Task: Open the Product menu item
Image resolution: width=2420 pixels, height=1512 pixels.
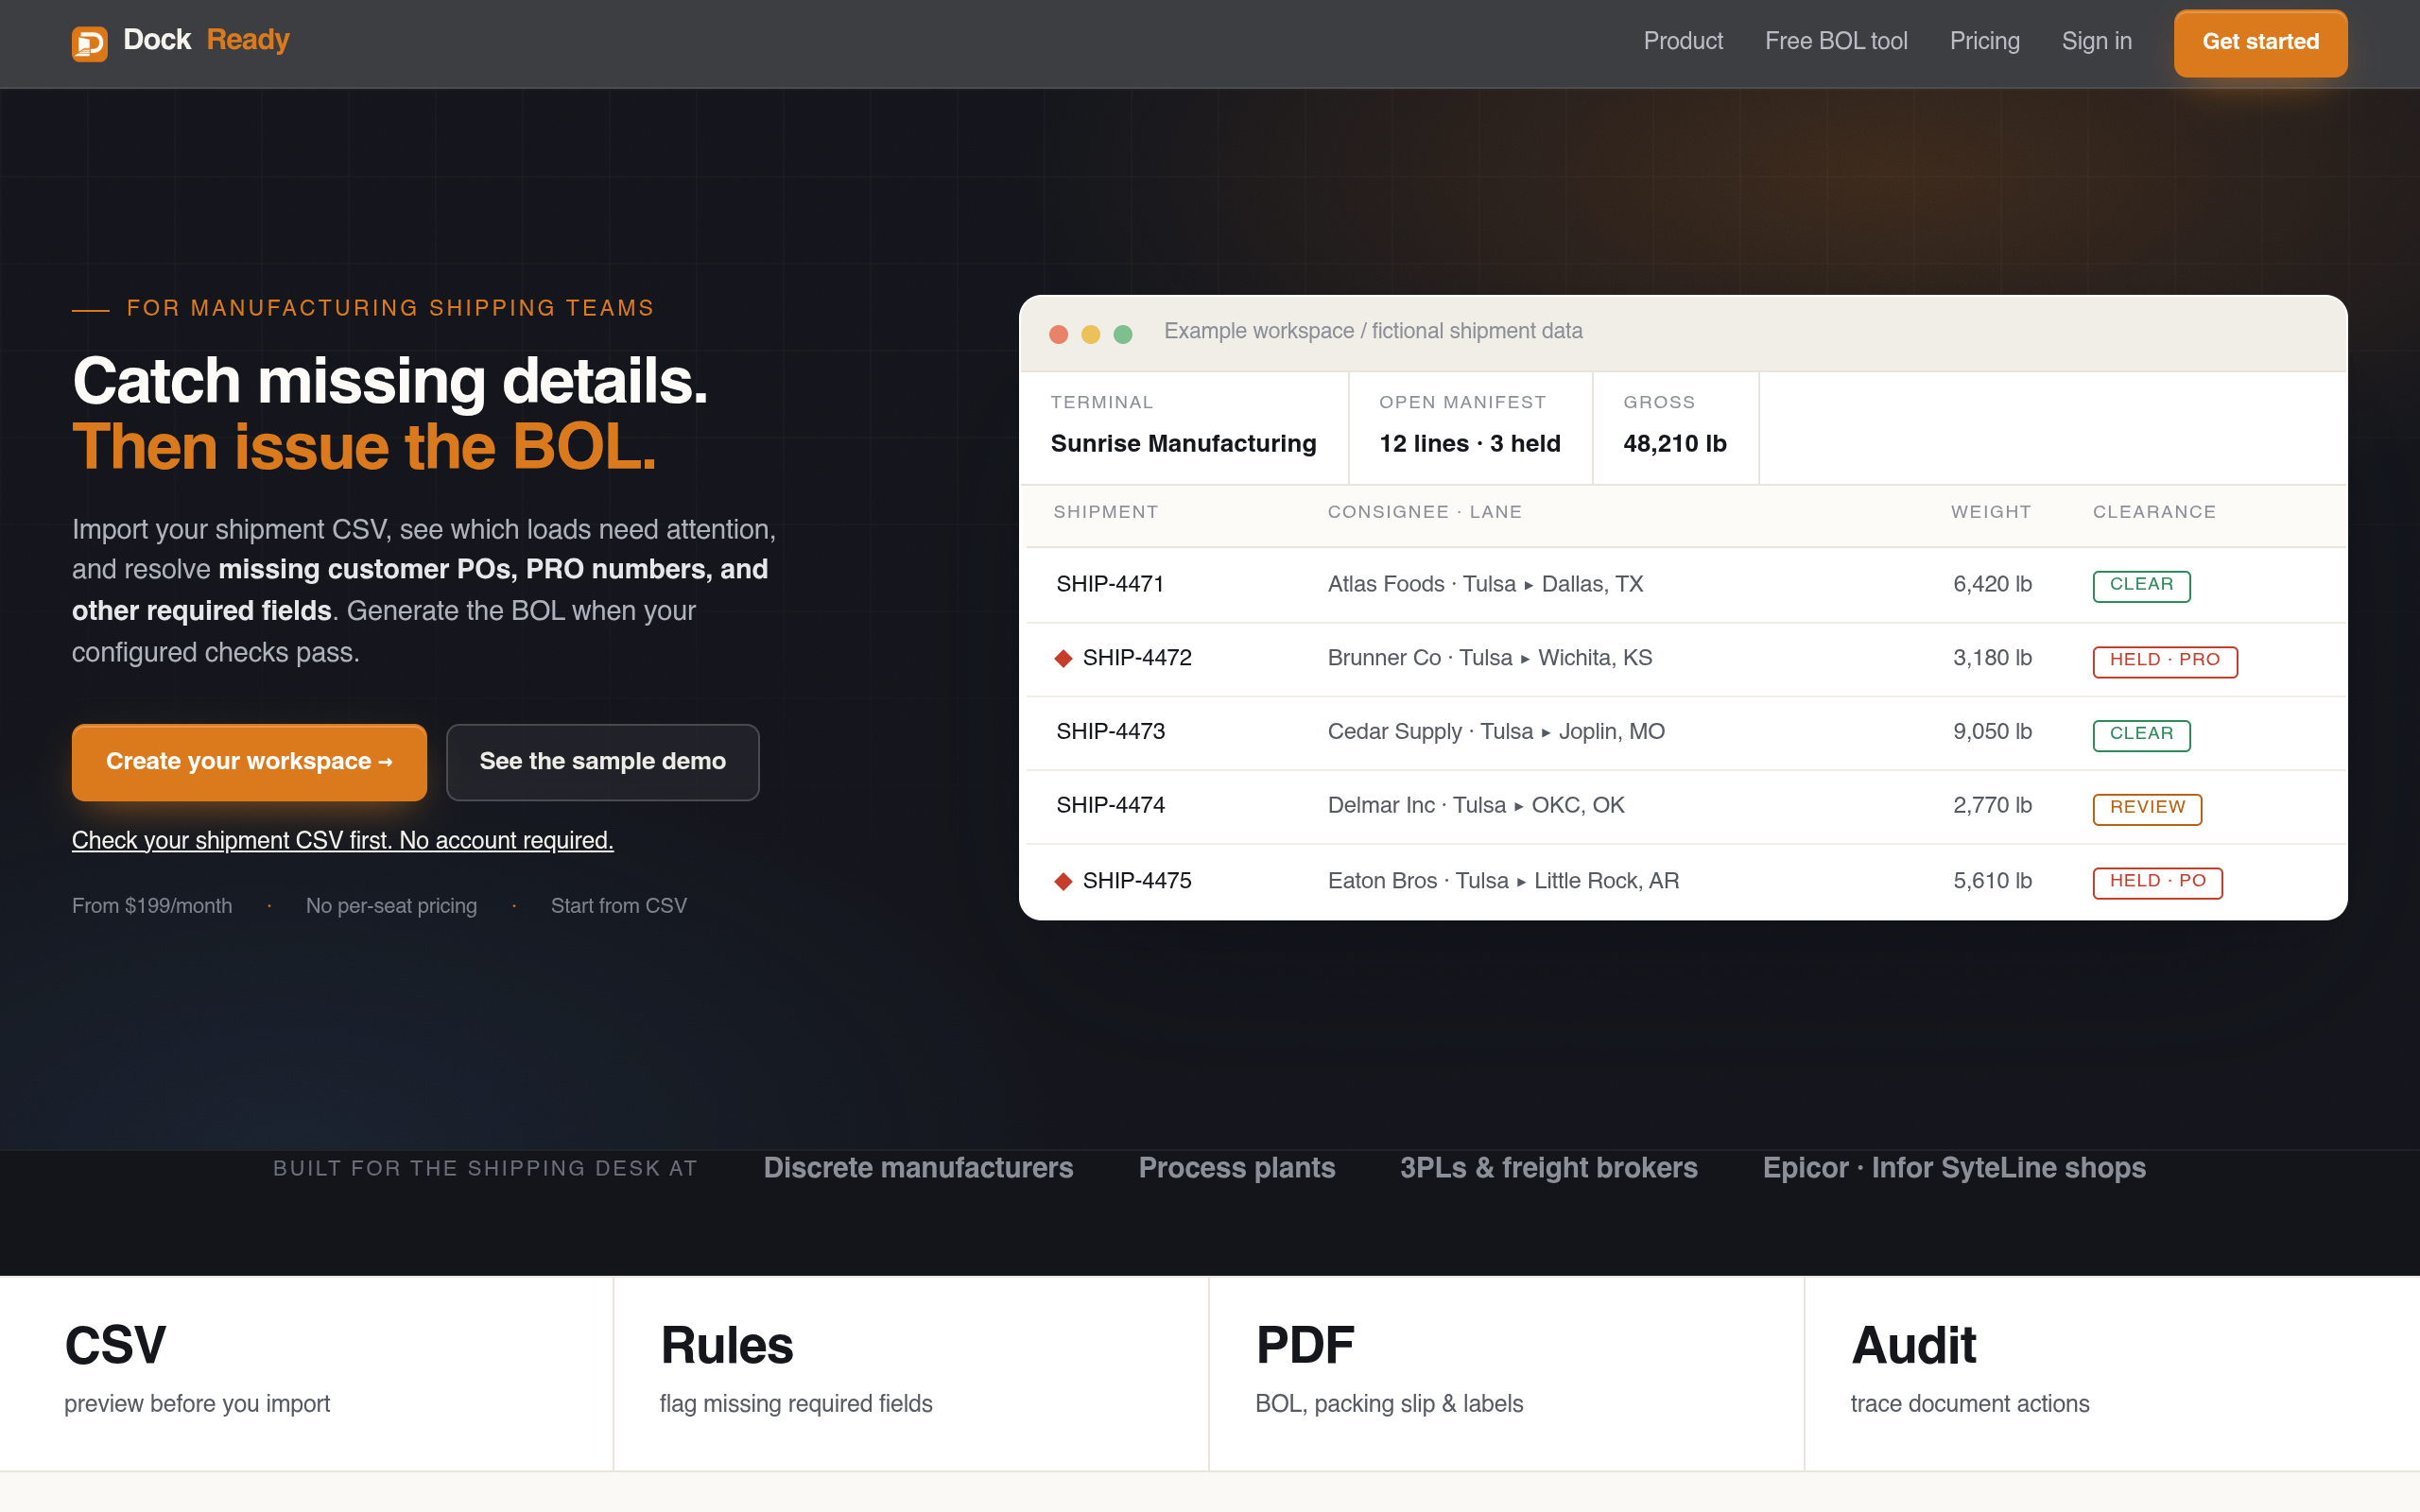Action: pyautogui.click(x=1683, y=41)
